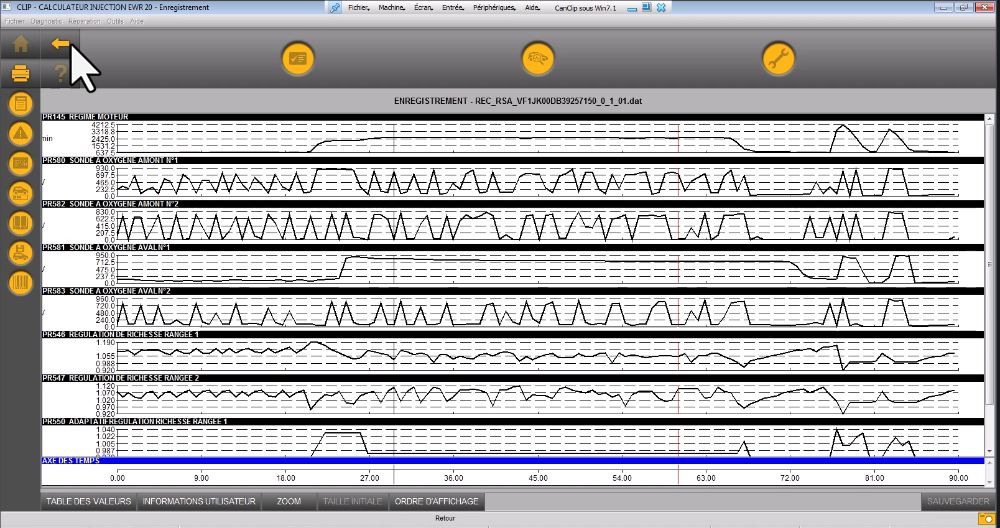Viewport: 1000px width, 528px height.
Task: Click the printer icon
Action: tap(20, 73)
